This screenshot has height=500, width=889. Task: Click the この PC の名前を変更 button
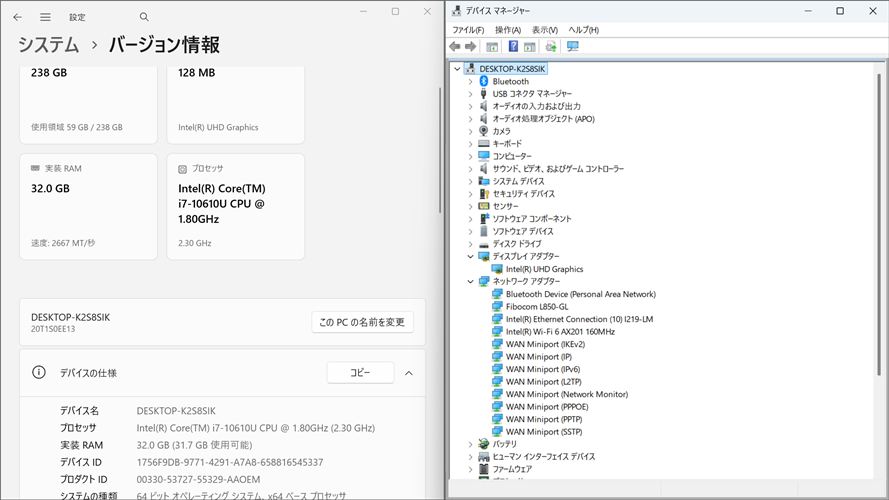tap(362, 322)
